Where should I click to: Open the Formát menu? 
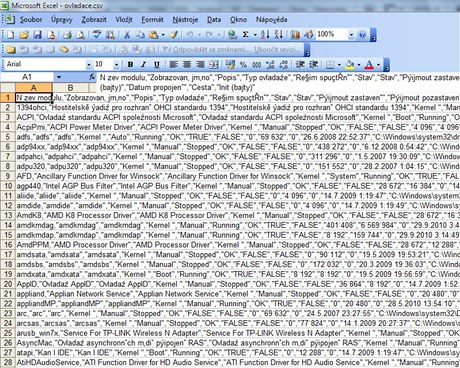[152, 20]
